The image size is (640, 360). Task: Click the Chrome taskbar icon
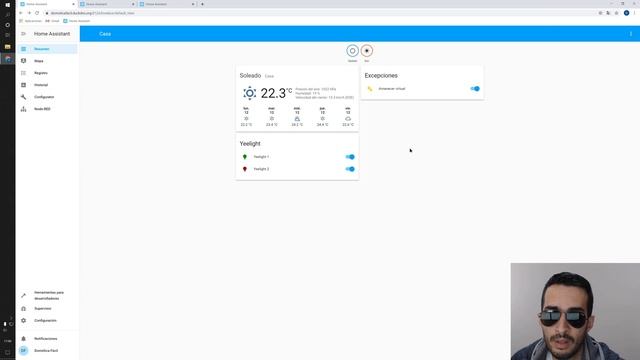tap(7, 59)
